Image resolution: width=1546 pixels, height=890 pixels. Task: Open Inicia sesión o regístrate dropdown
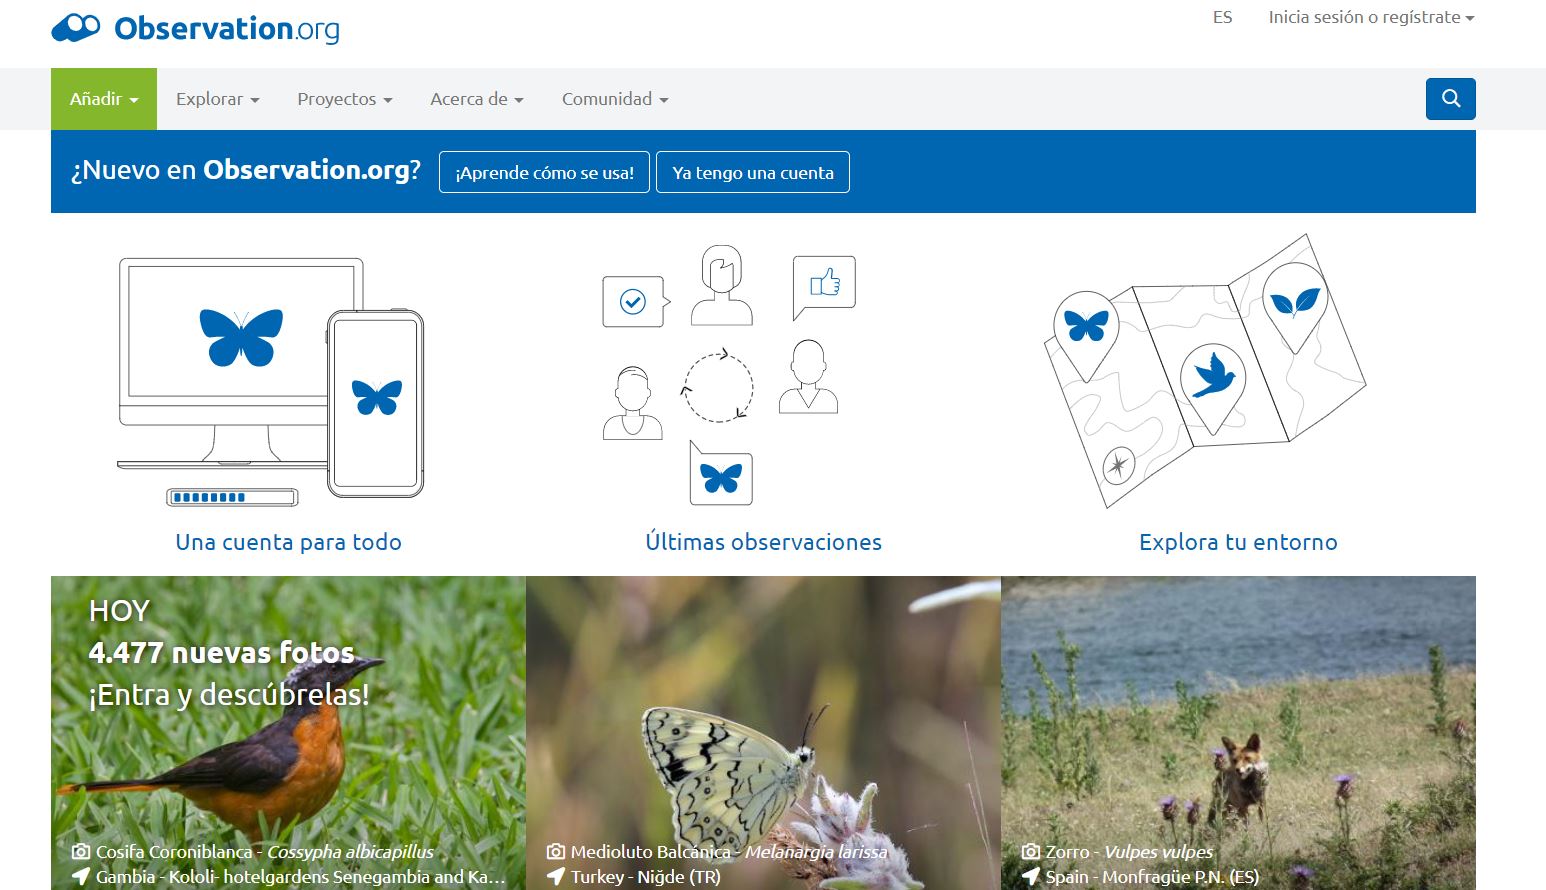coord(1370,18)
